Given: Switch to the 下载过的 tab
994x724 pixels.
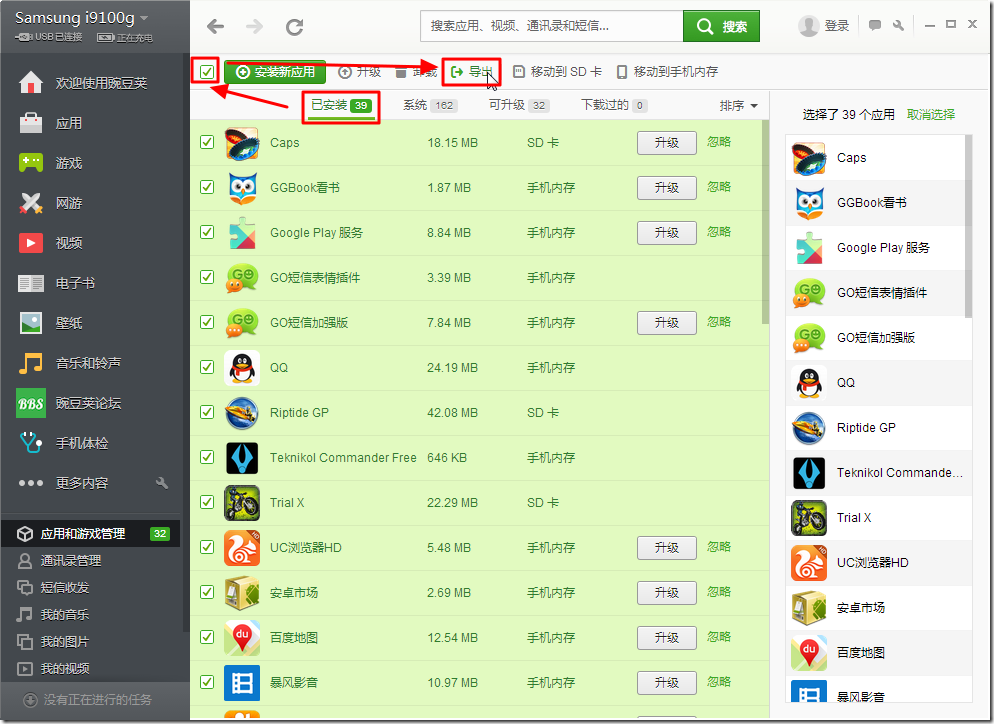Looking at the screenshot, I should (614, 105).
